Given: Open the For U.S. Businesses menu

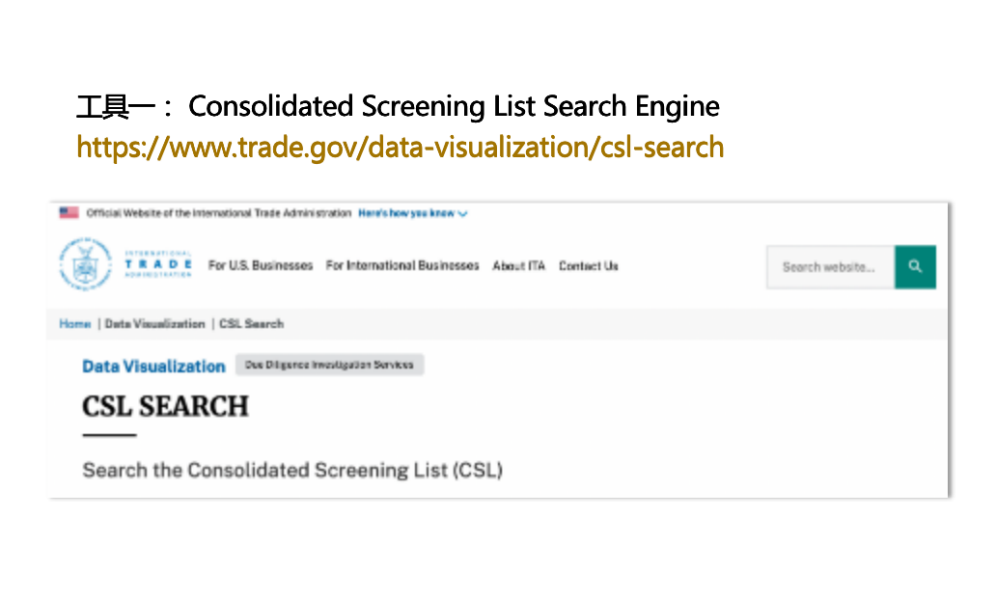Looking at the screenshot, I should coord(260,266).
